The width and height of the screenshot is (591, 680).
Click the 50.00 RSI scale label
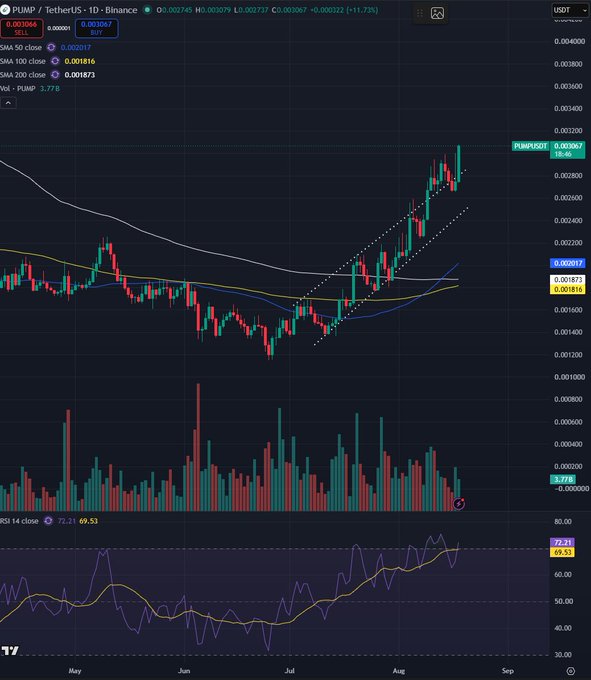(x=563, y=601)
